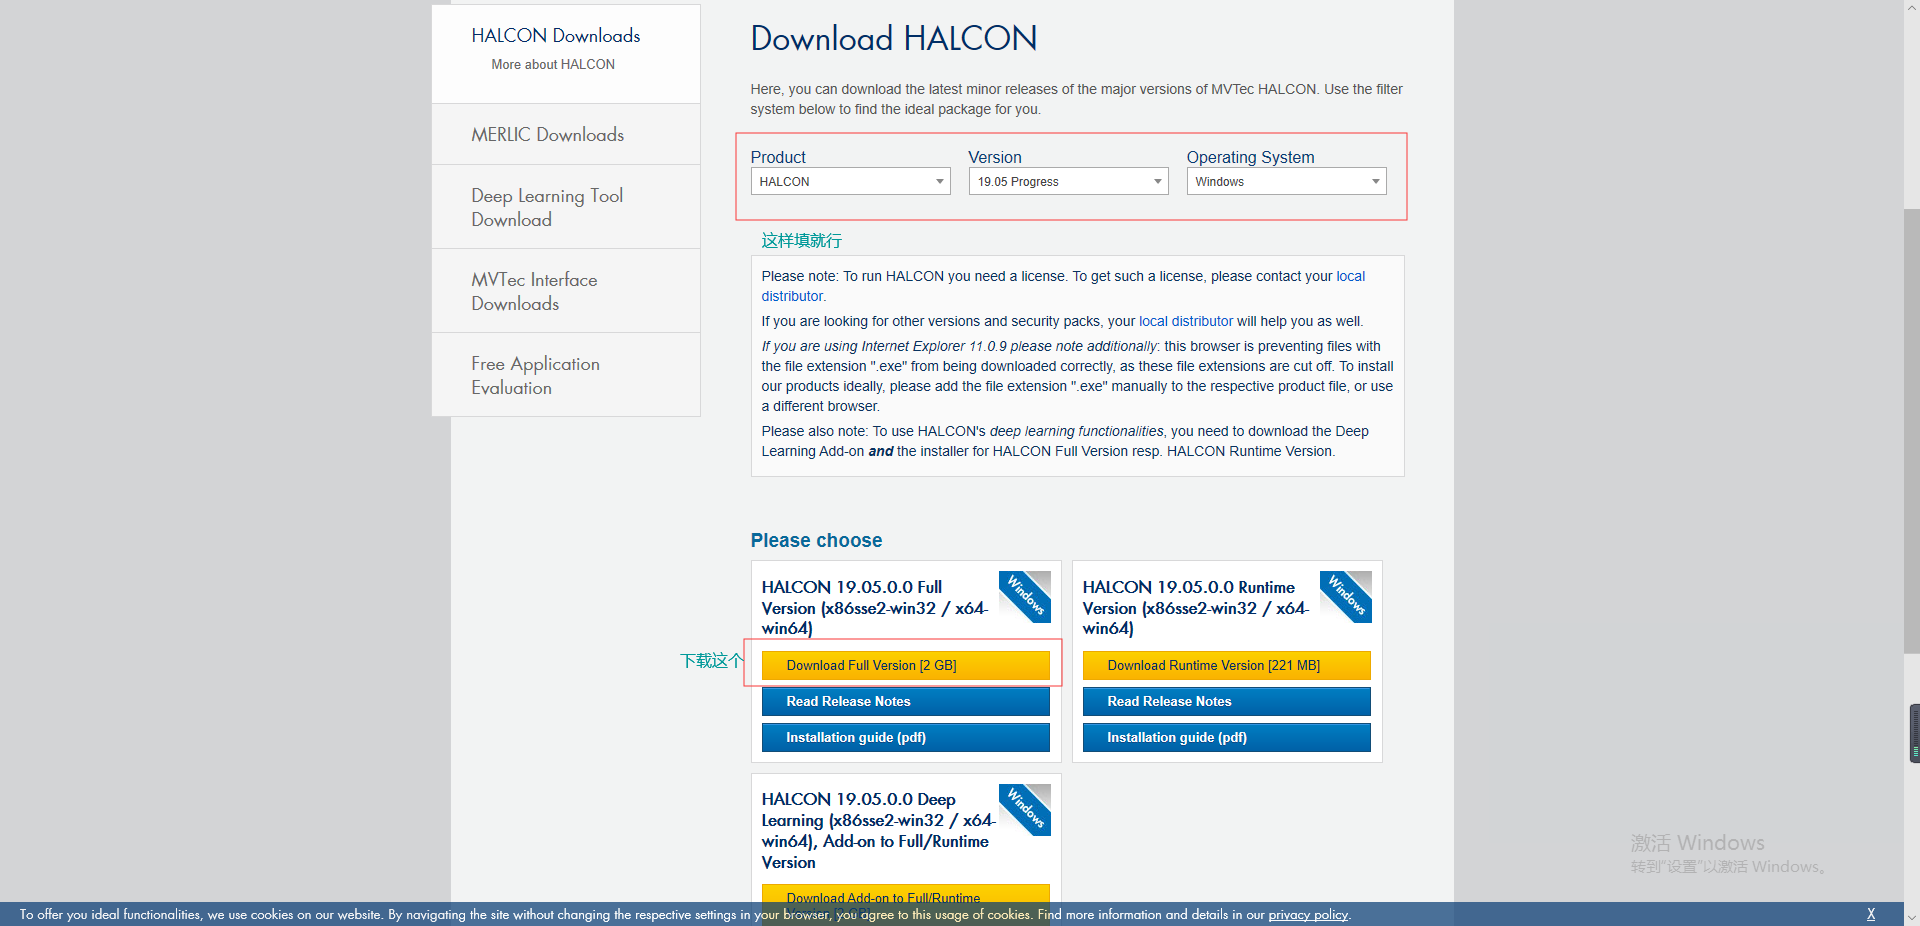This screenshot has width=1920, height=926.
Task: Navigate to MVTec Interface Downloads
Action: [x=535, y=291]
